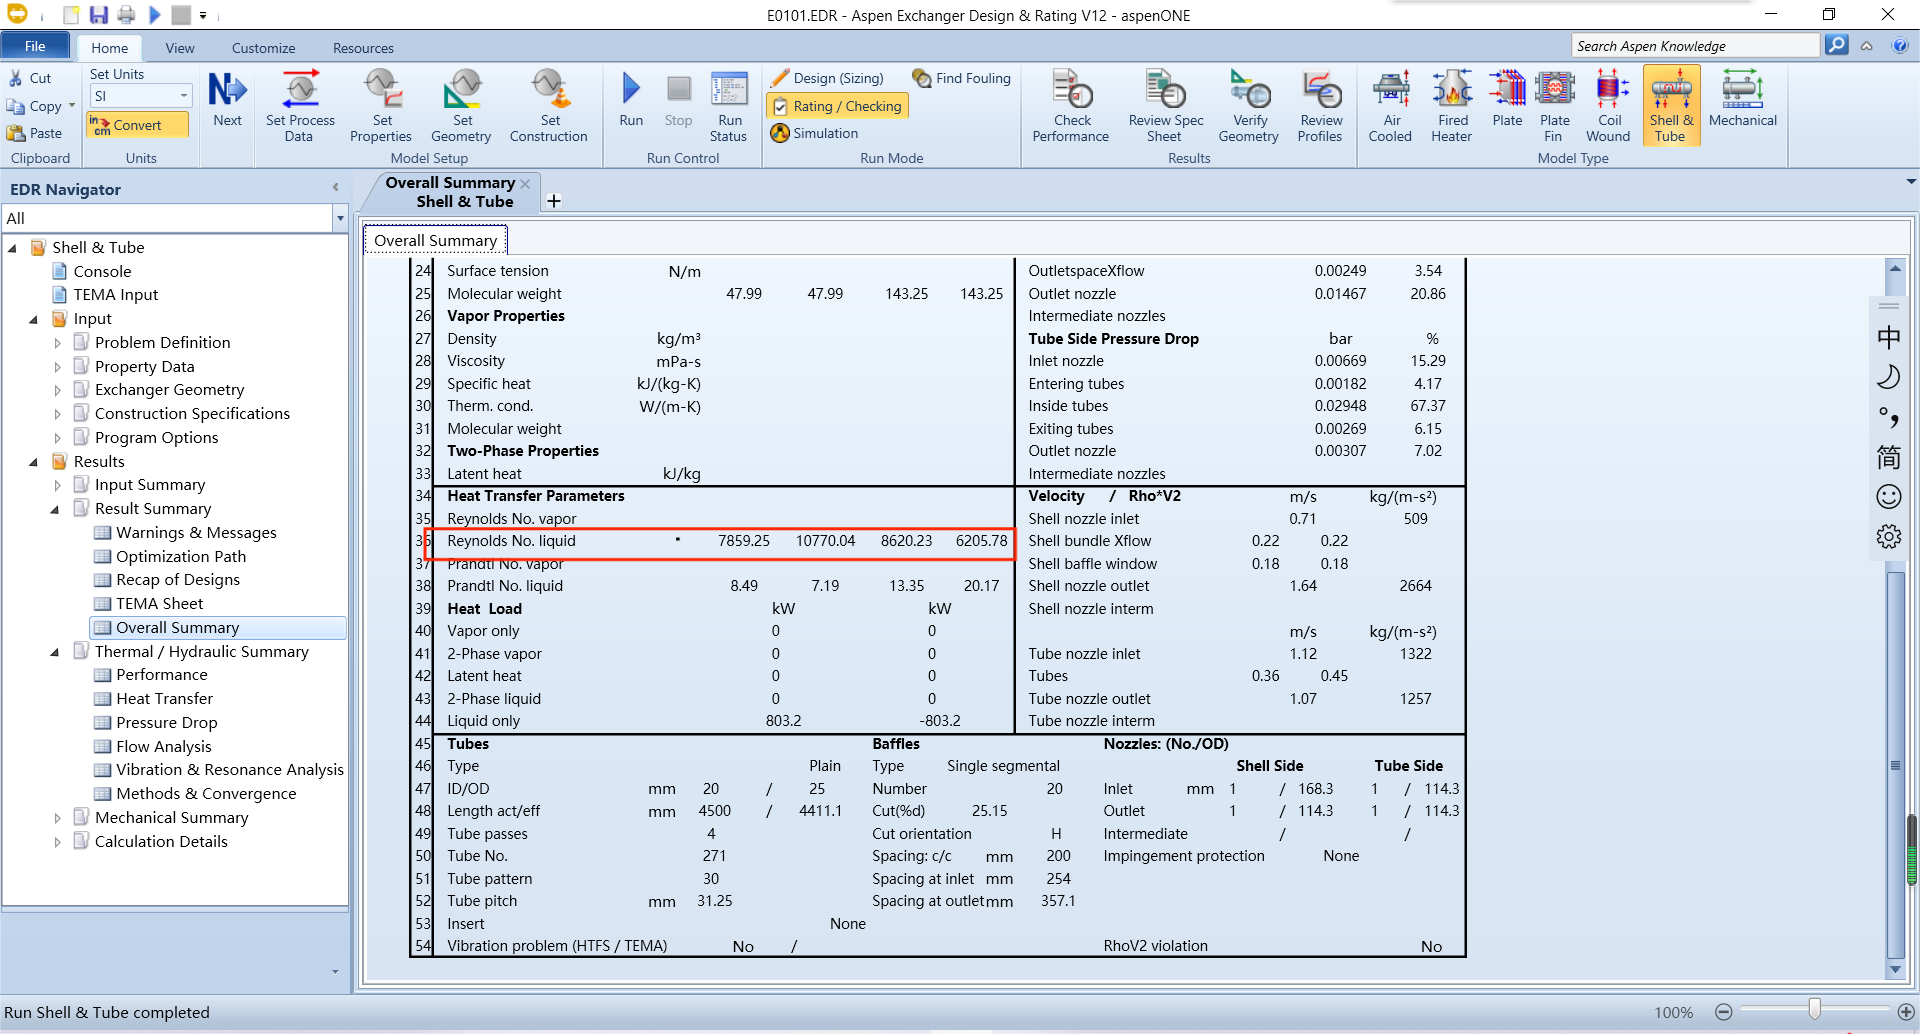
Task: Add a new document tab
Action: 554,201
